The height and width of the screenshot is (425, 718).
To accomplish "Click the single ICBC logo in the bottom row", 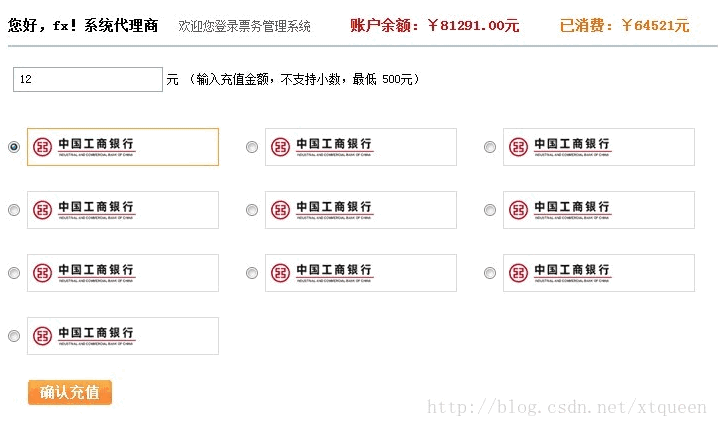I will click(122, 336).
